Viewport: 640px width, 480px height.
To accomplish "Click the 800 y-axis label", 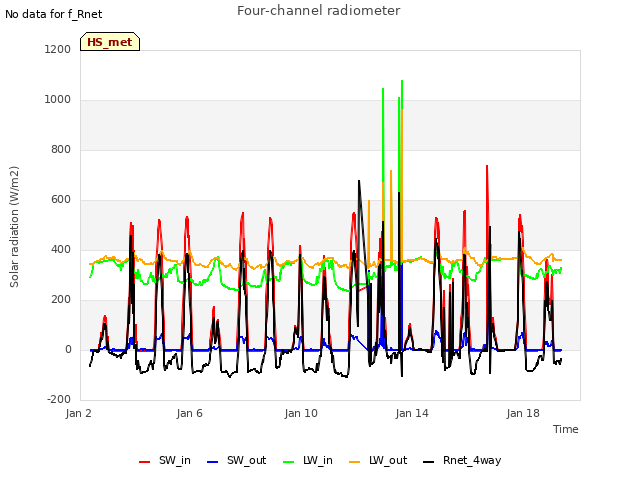I will pos(61,149).
